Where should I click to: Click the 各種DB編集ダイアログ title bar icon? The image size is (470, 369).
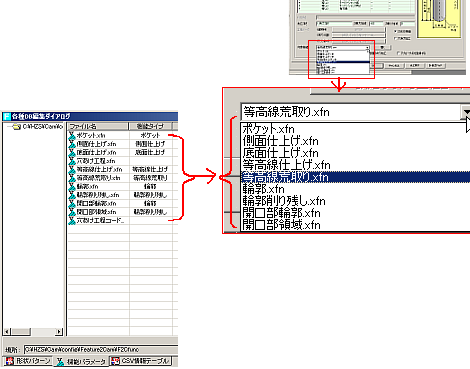pos(7,116)
